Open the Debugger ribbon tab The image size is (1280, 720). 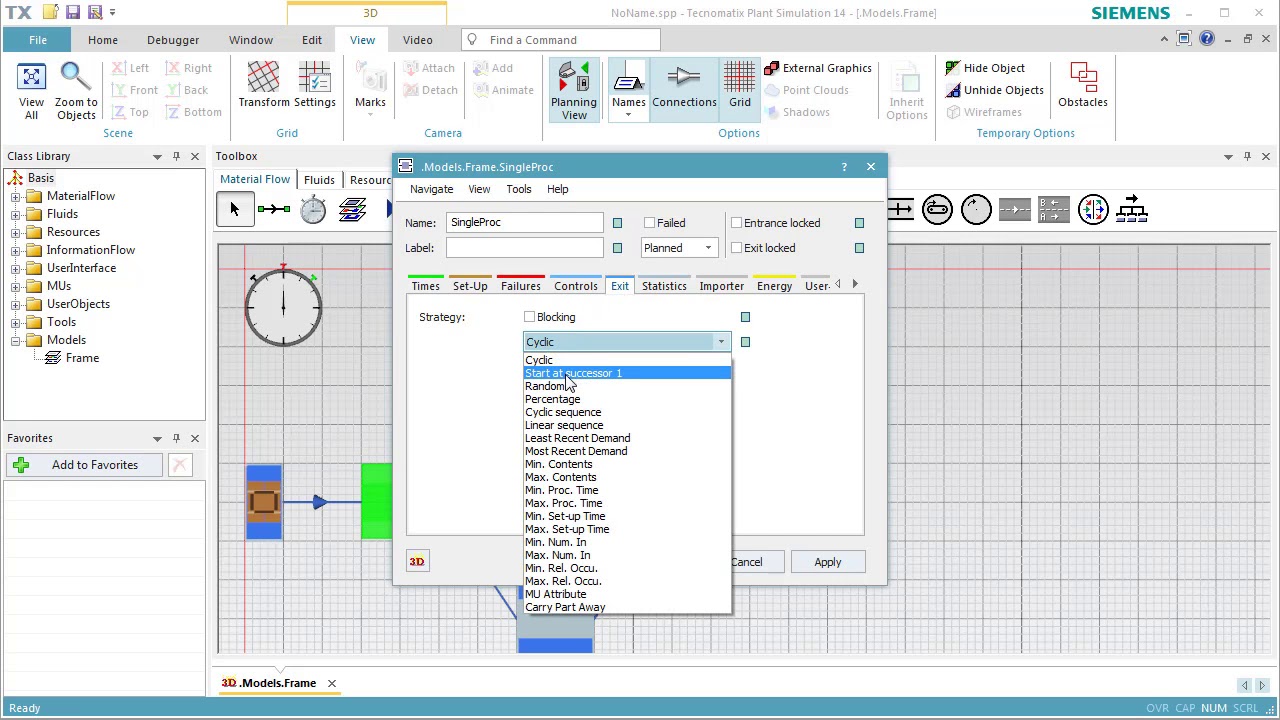point(173,40)
